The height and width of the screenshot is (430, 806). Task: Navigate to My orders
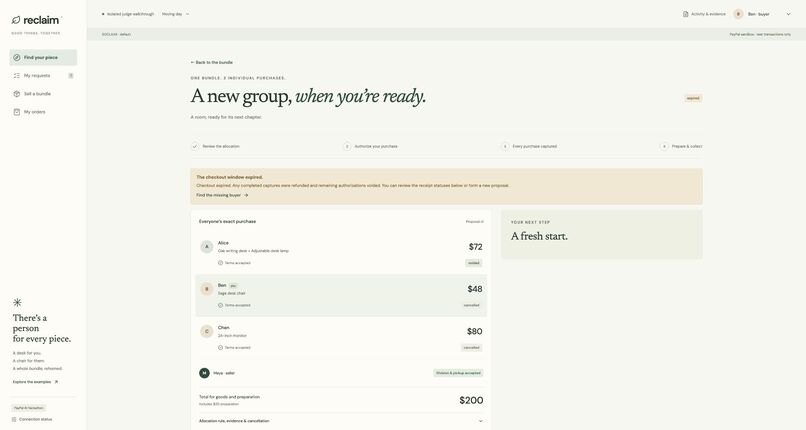(x=43, y=112)
